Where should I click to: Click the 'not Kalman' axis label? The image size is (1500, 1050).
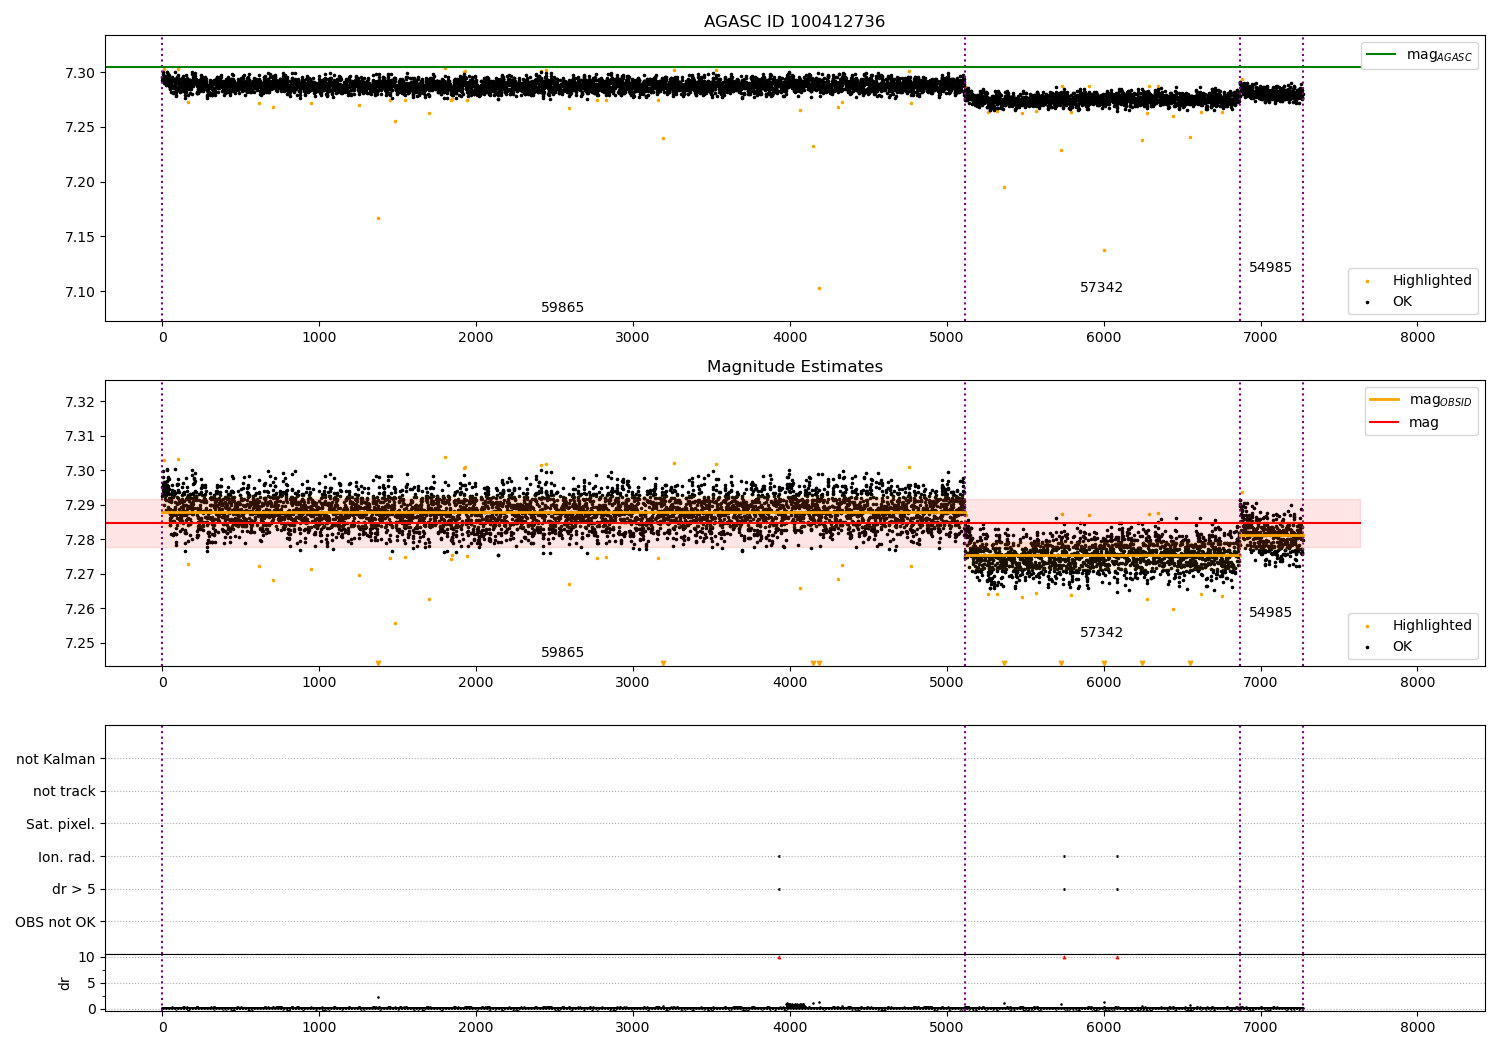click(56, 759)
